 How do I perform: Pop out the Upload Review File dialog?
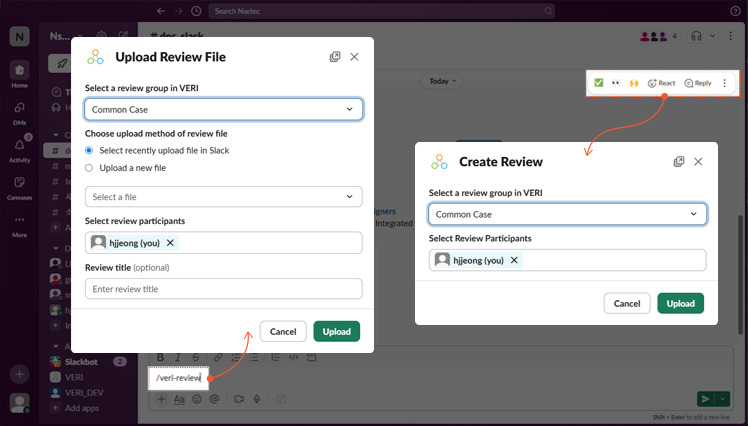pyautogui.click(x=335, y=57)
